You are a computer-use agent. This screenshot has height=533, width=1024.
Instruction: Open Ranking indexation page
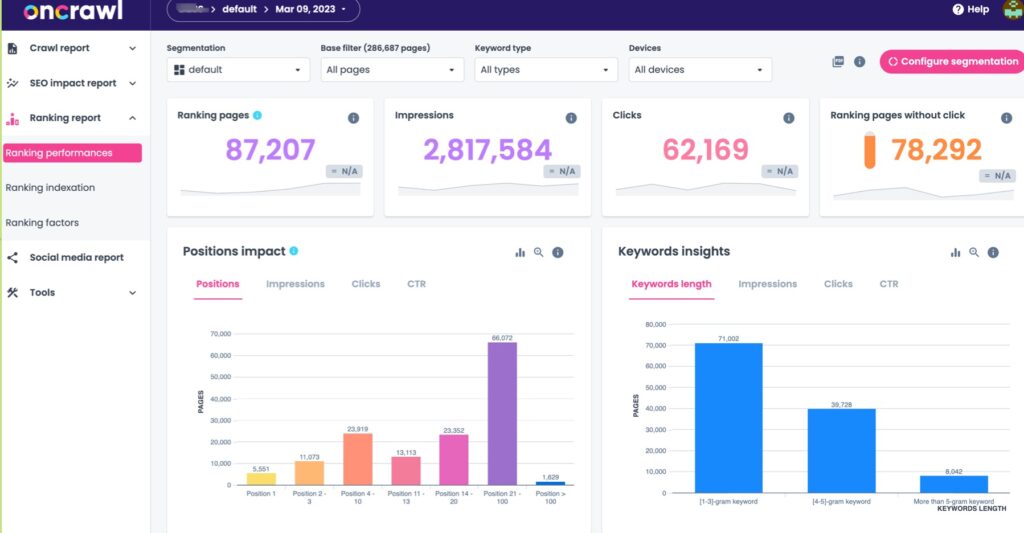click(50, 188)
